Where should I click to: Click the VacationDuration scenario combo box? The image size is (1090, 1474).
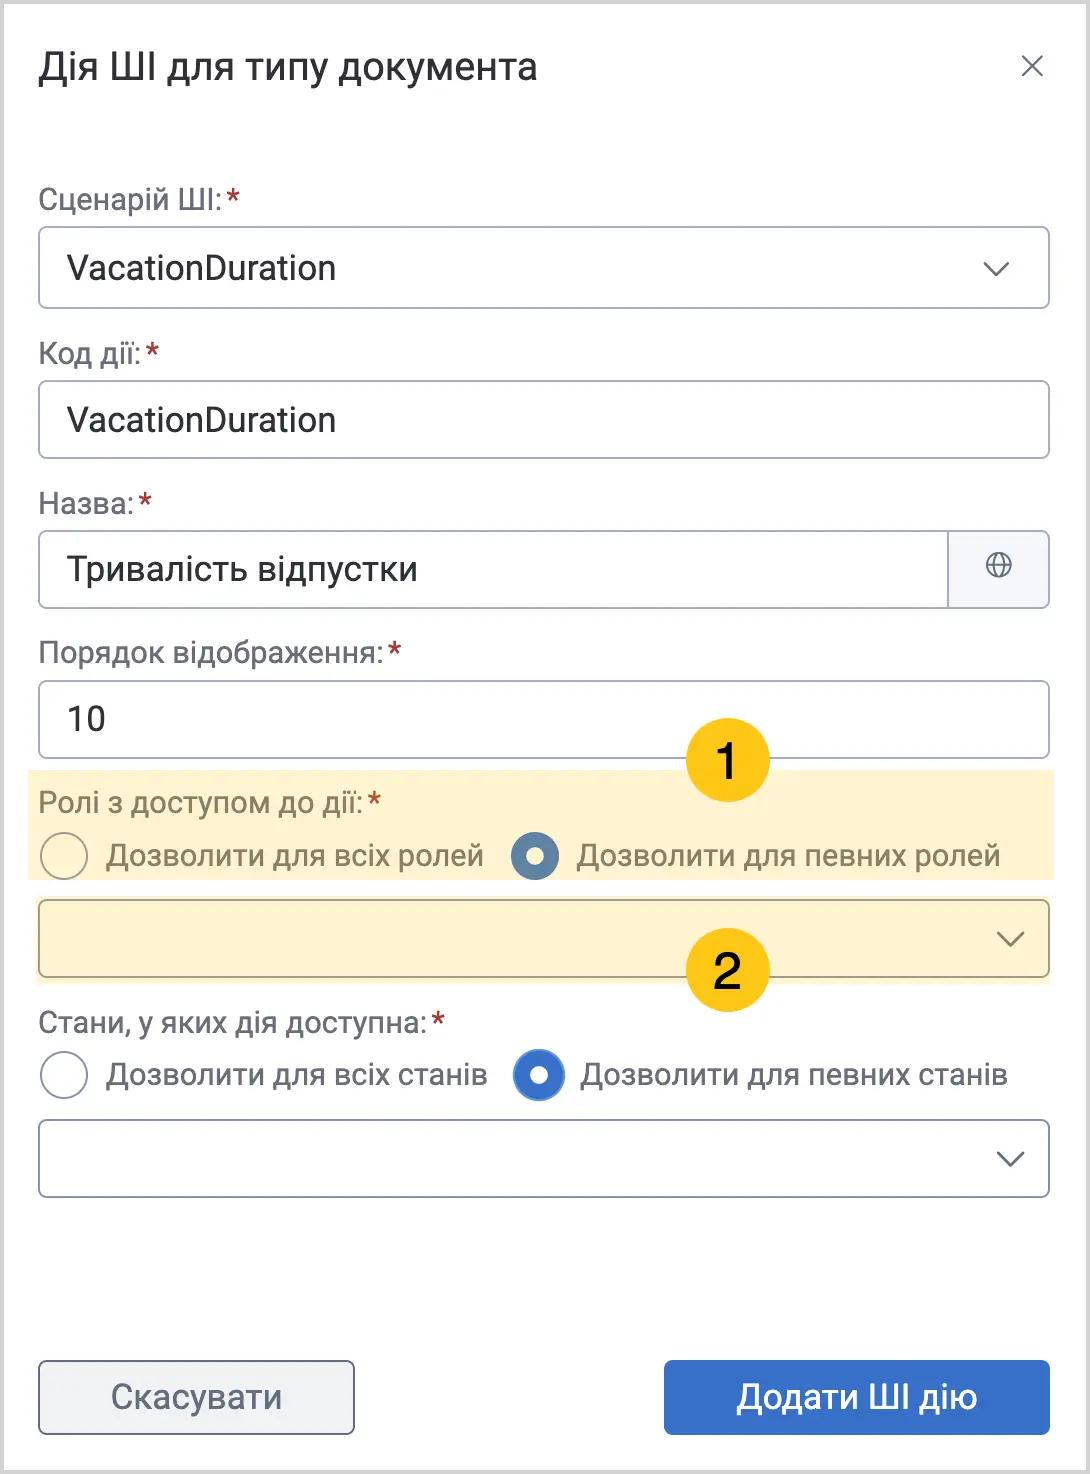click(544, 268)
